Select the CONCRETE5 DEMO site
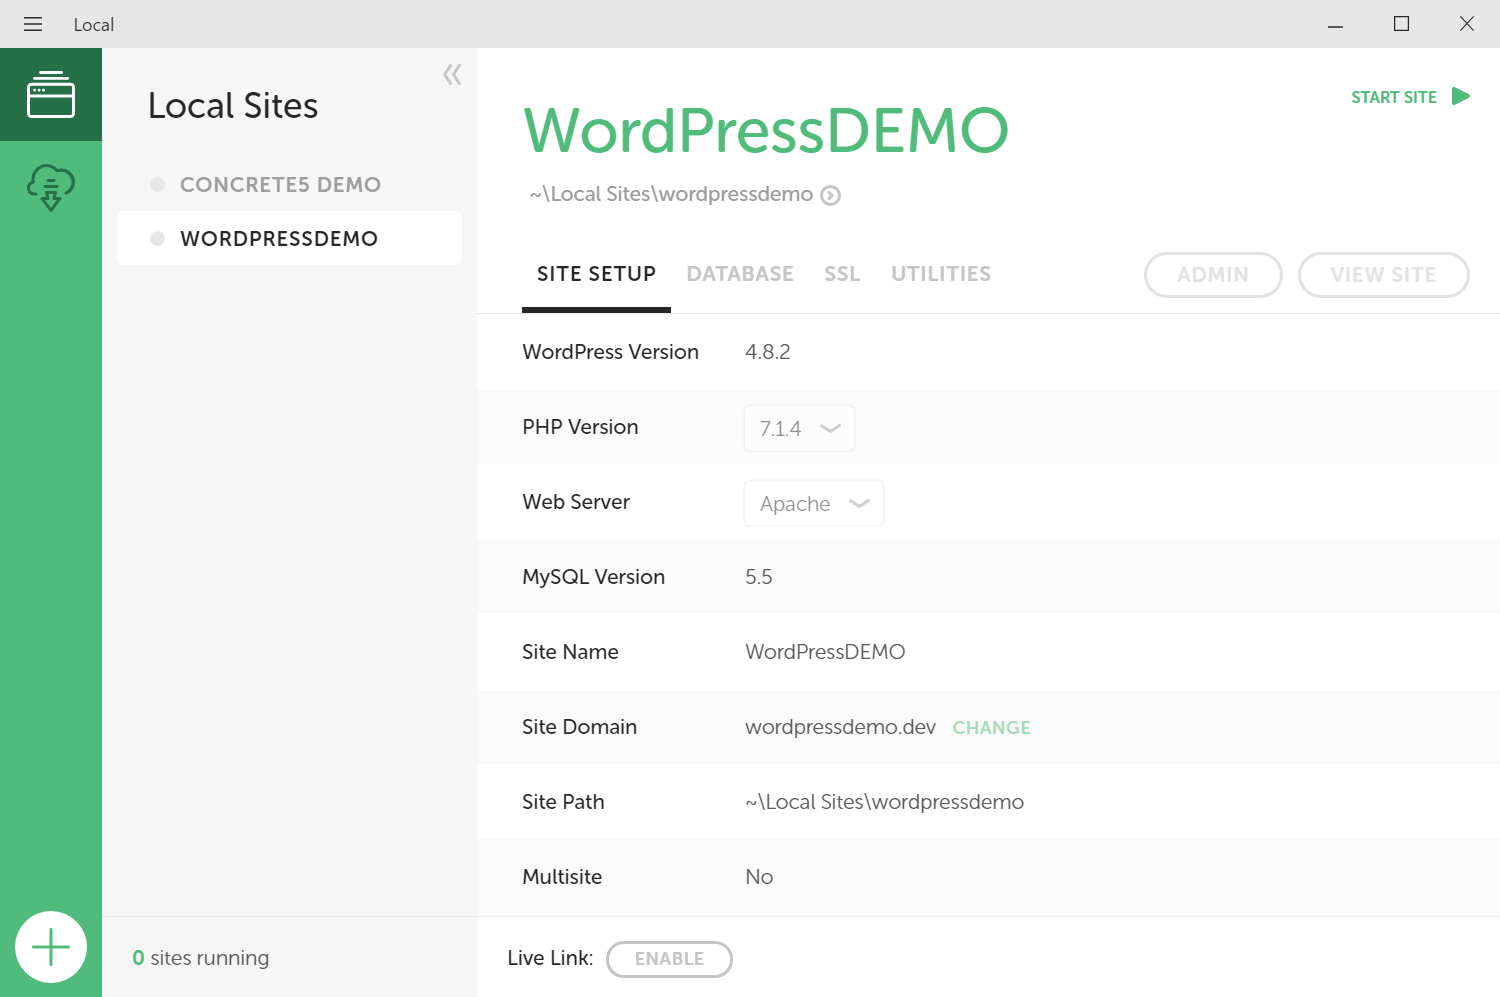This screenshot has width=1500, height=997. [280, 184]
